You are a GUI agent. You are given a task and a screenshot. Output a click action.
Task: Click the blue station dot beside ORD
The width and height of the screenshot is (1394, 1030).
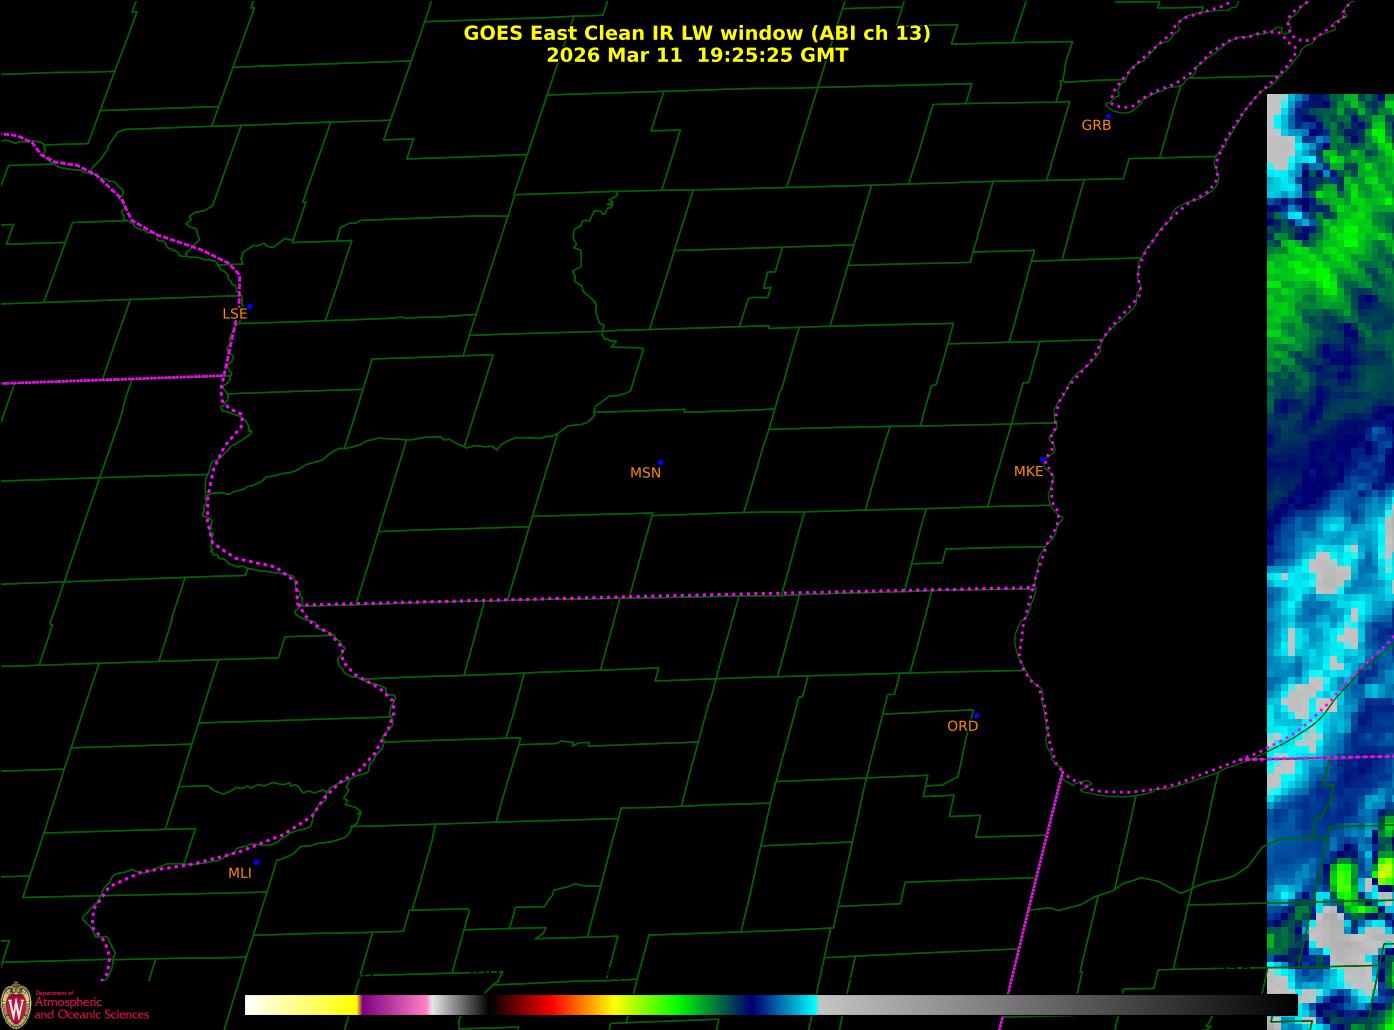(x=976, y=716)
